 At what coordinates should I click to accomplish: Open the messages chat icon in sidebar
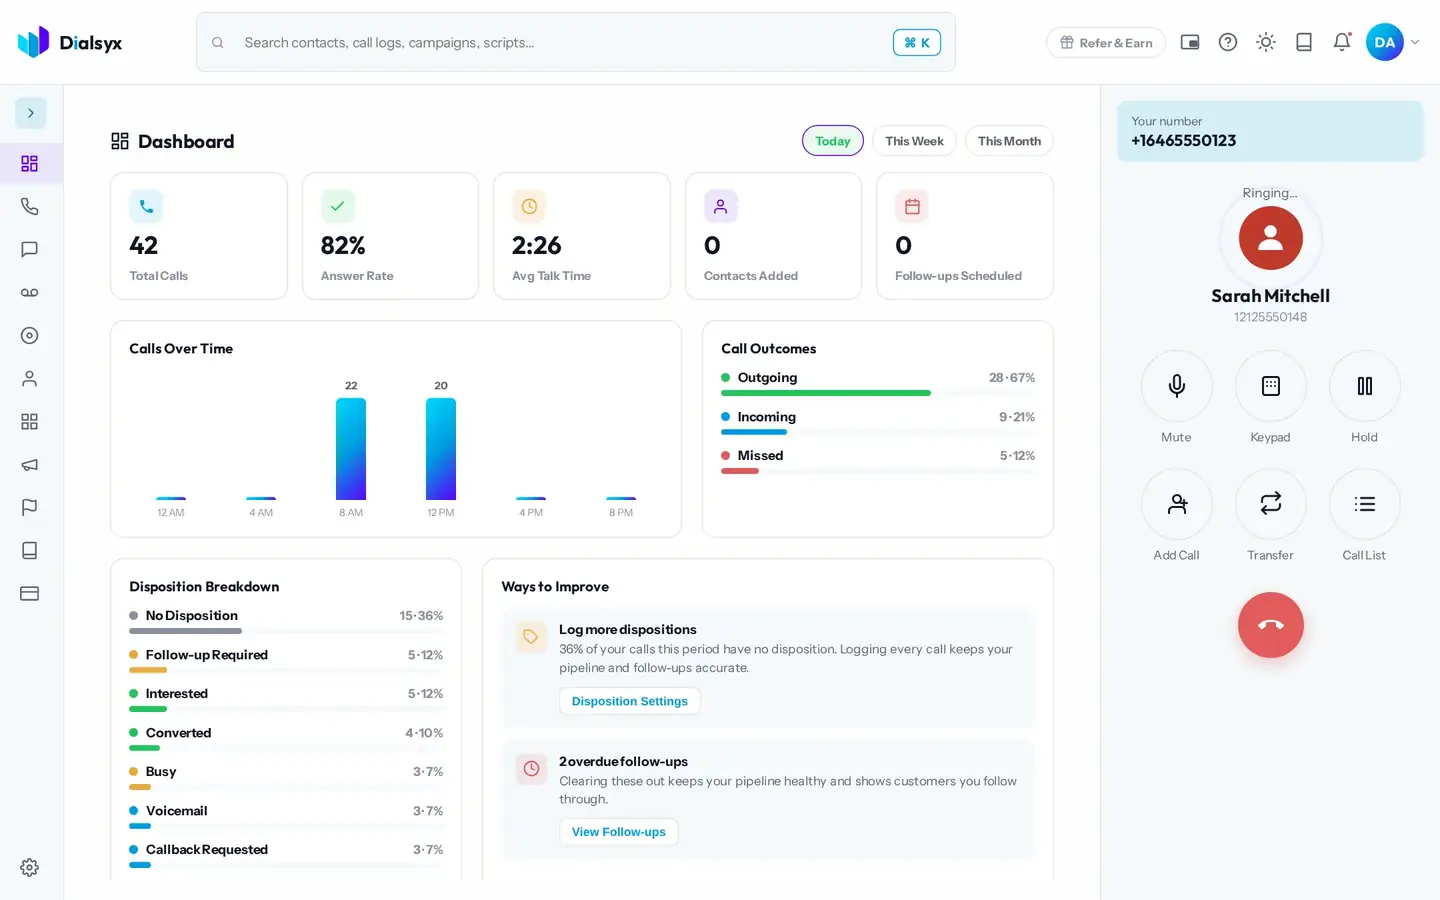click(30, 249)
